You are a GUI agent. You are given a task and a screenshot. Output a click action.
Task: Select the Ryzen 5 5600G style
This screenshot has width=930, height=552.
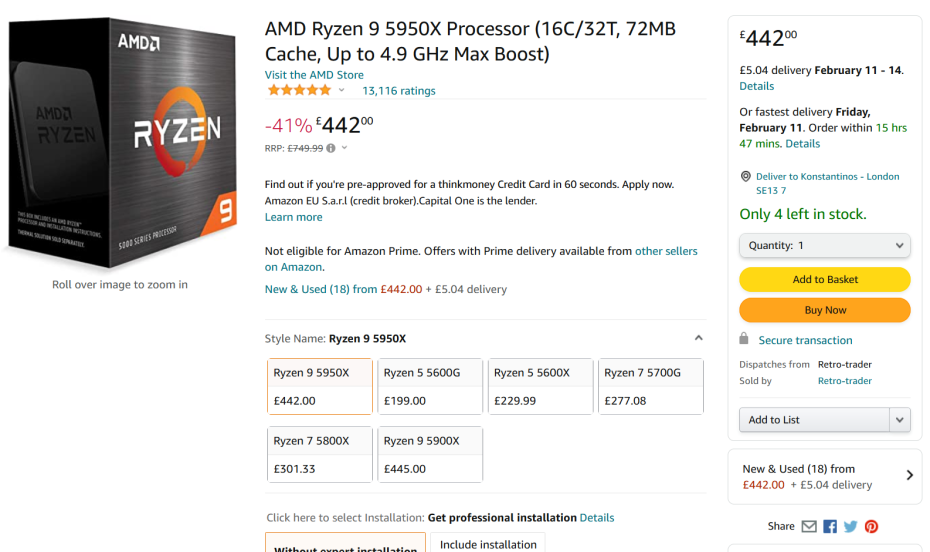tap(430, 386)
